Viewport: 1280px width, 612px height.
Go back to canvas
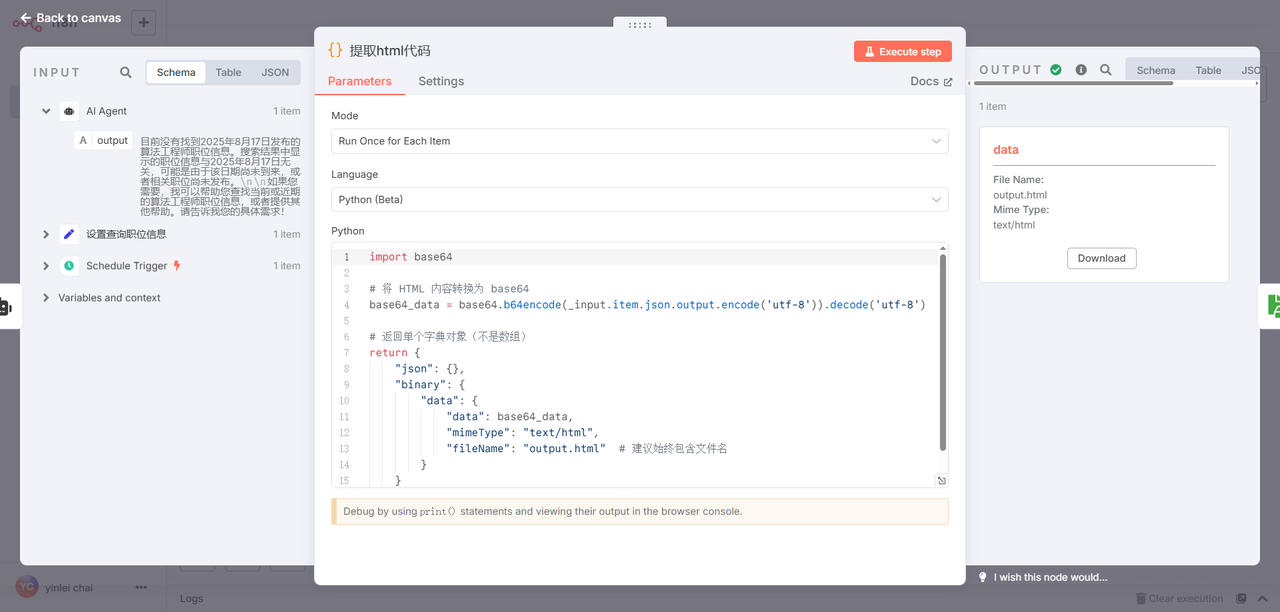pyautogui.click(x=70, y=18)
